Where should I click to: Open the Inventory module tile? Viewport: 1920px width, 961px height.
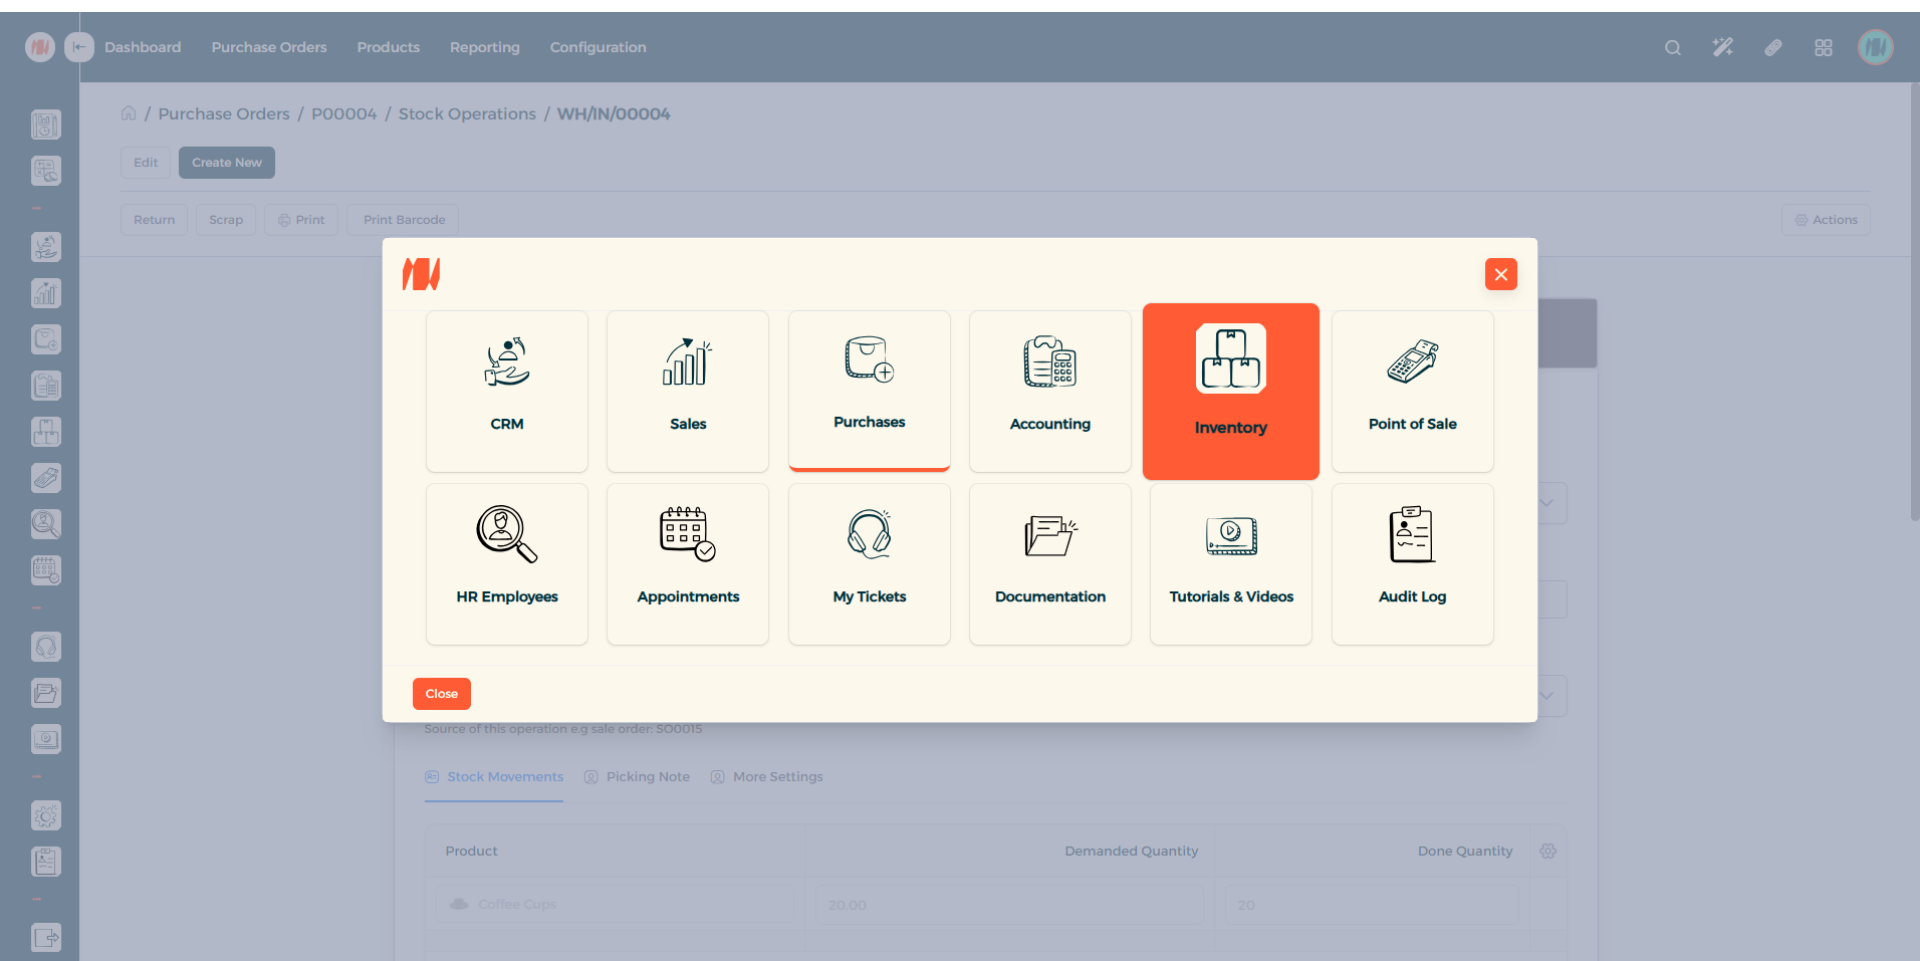pos(1231,391)
